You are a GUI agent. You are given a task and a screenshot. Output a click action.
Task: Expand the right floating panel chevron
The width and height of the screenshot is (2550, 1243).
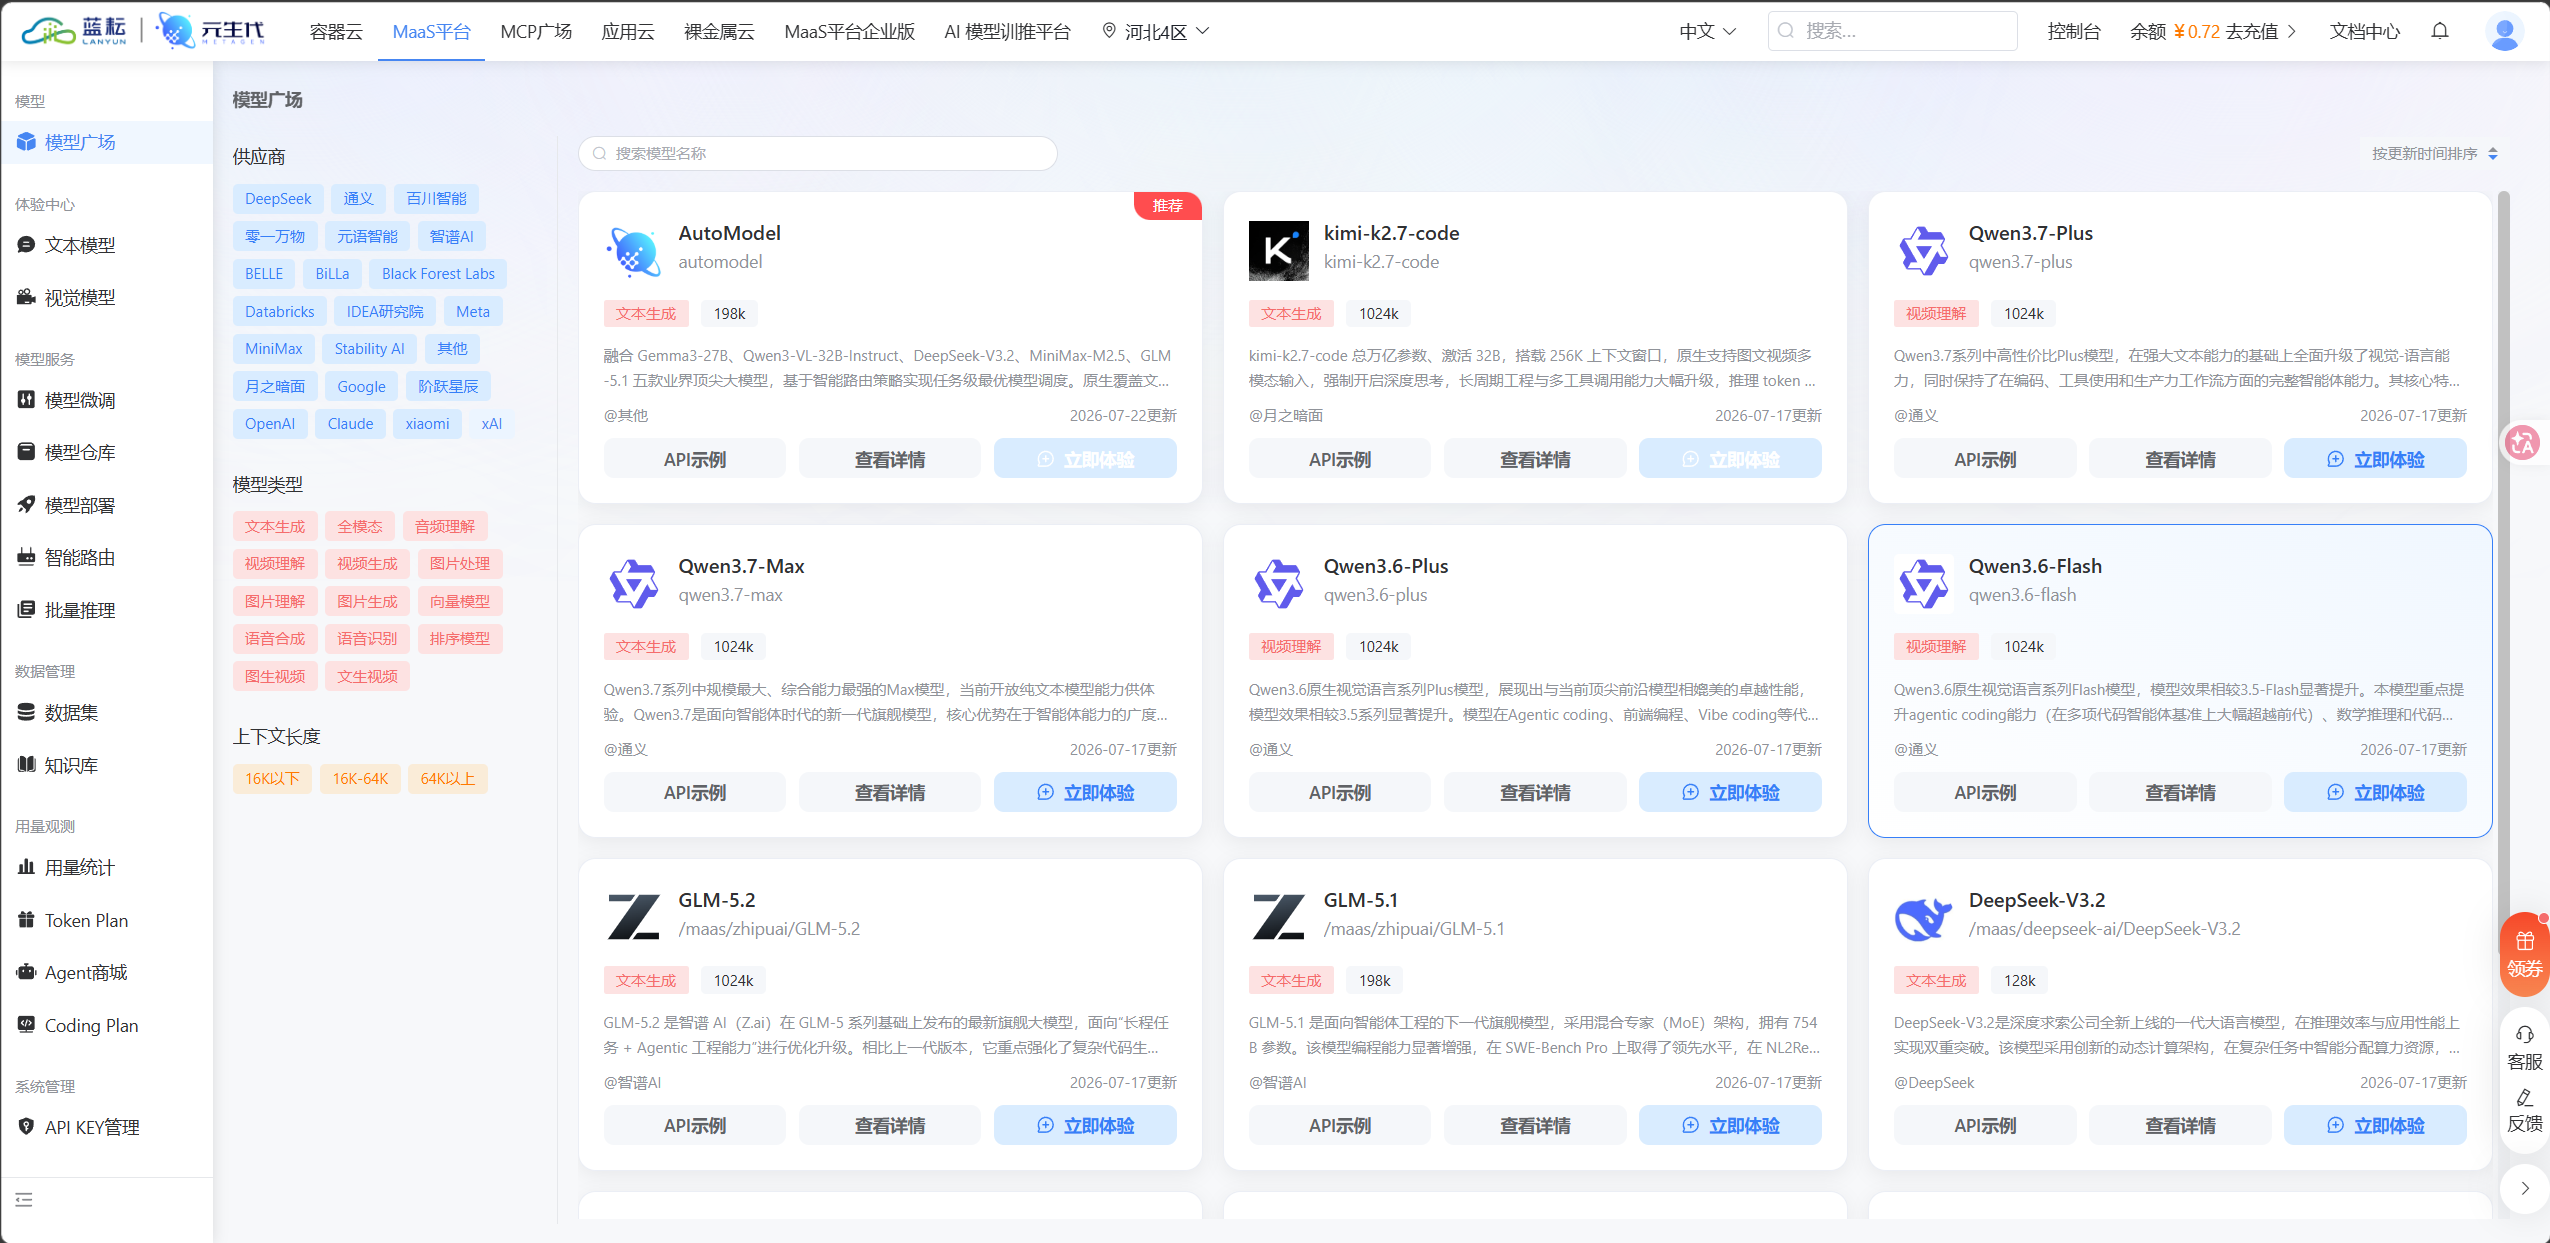pos(2524,1188)
